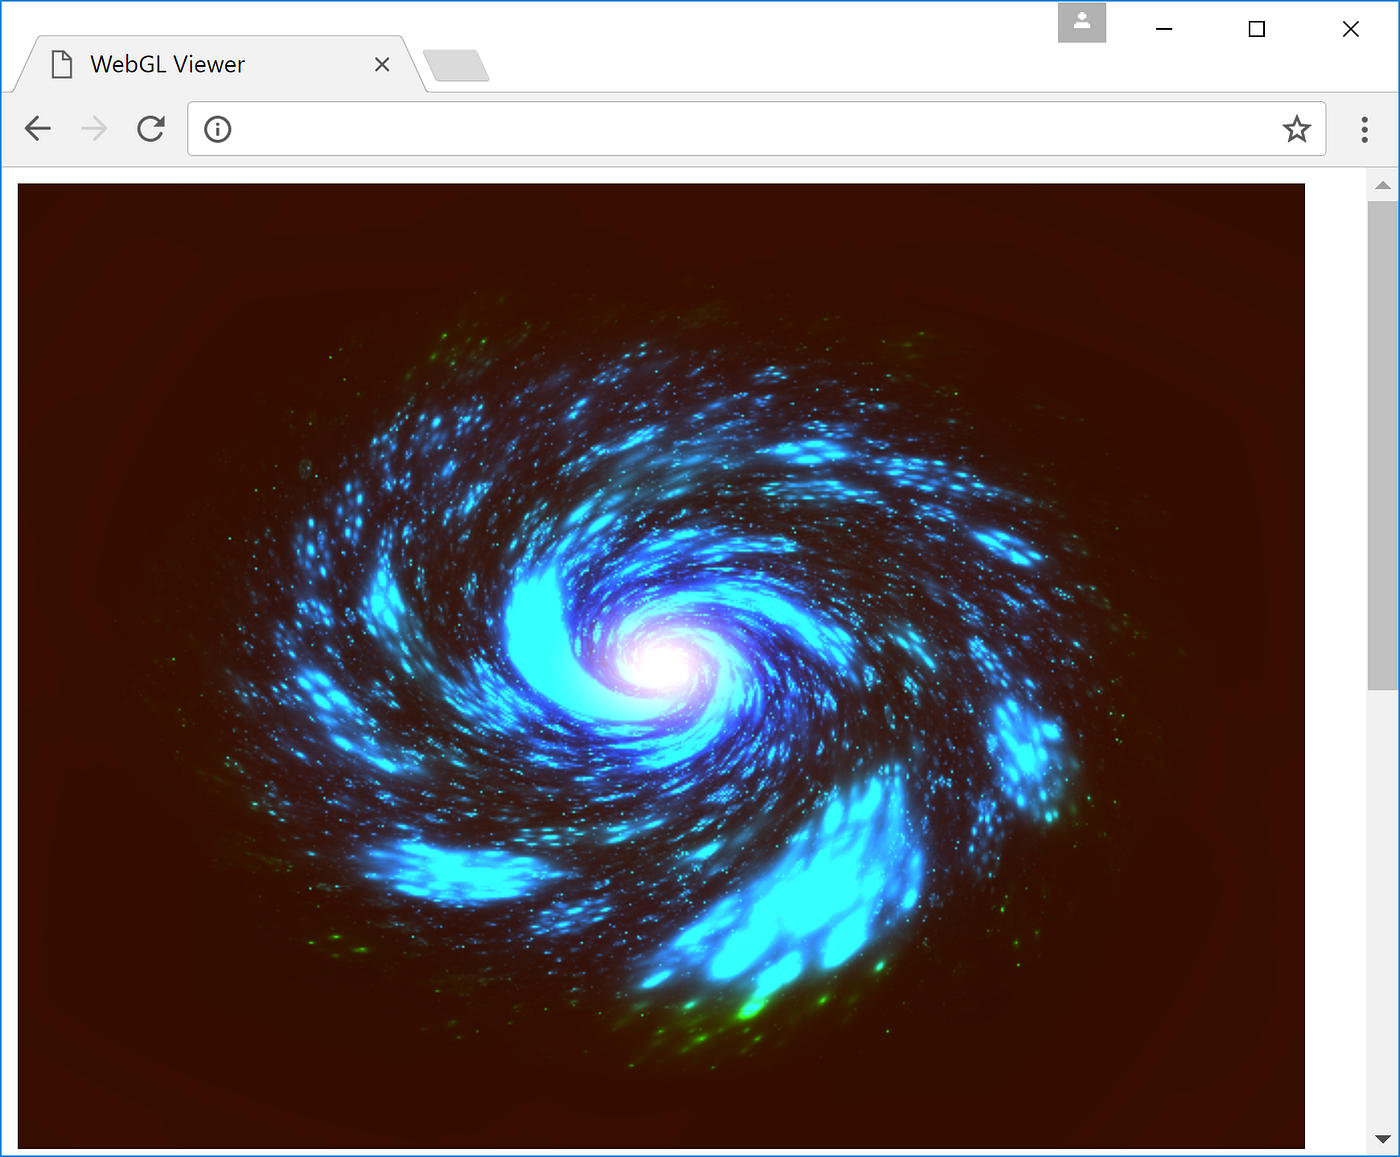This screenshot has height=1157, width=1400.
Task: Click inside the address bar
Action: [700, 128]
